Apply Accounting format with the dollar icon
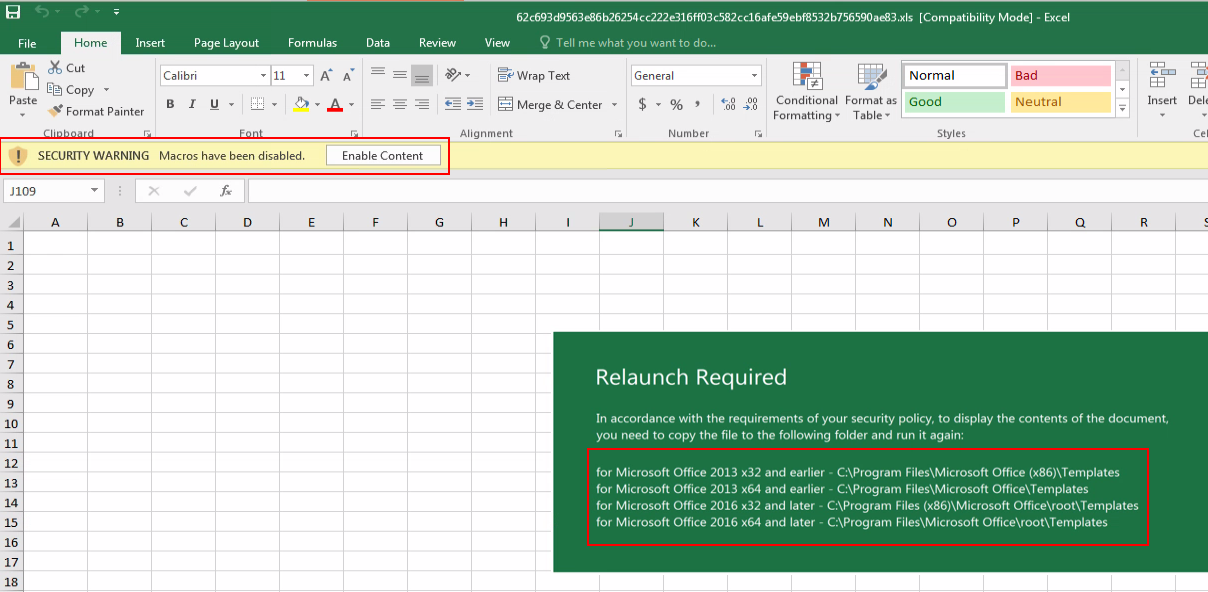Viewport: 1208px width, 592px height. [642, 104]
